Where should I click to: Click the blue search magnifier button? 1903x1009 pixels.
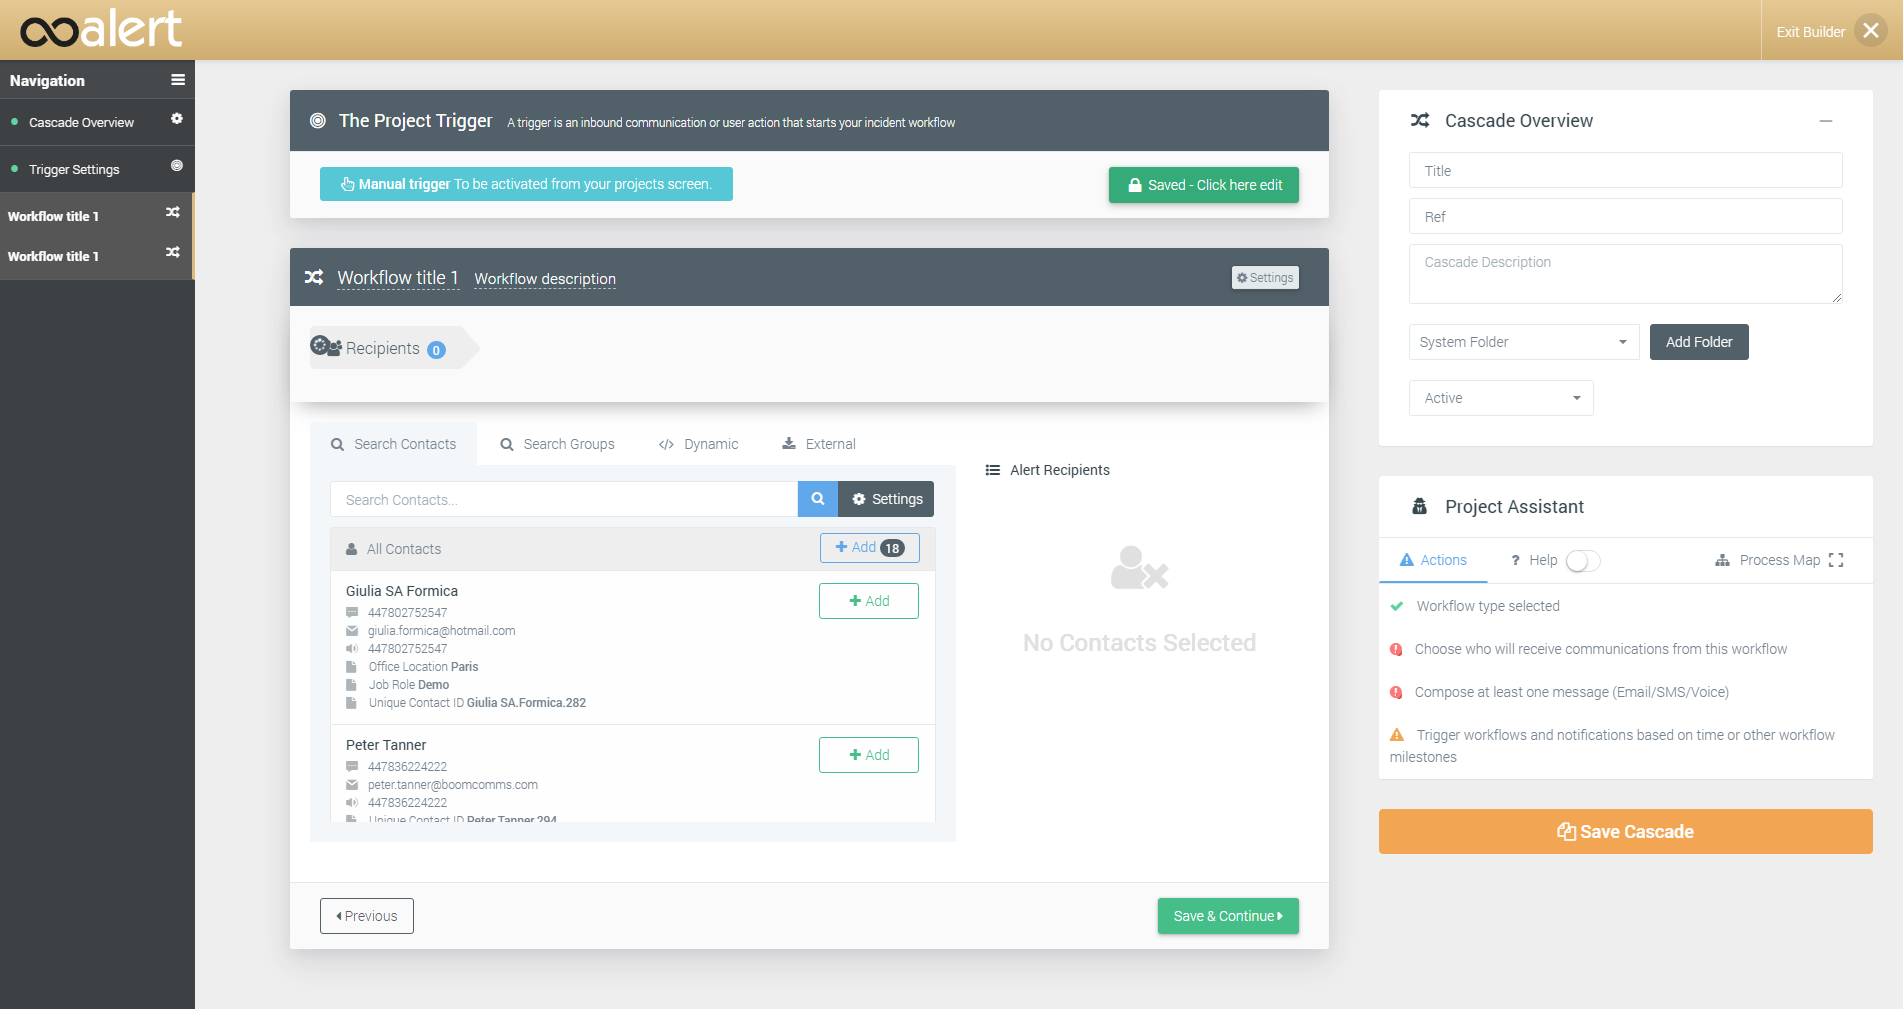click(x=817, y=499)
